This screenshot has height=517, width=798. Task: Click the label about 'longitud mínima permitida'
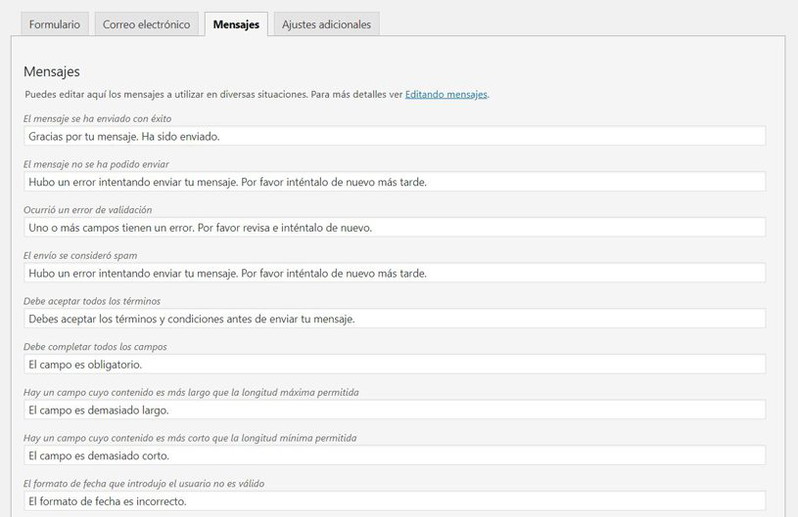[x=190, y=438]
